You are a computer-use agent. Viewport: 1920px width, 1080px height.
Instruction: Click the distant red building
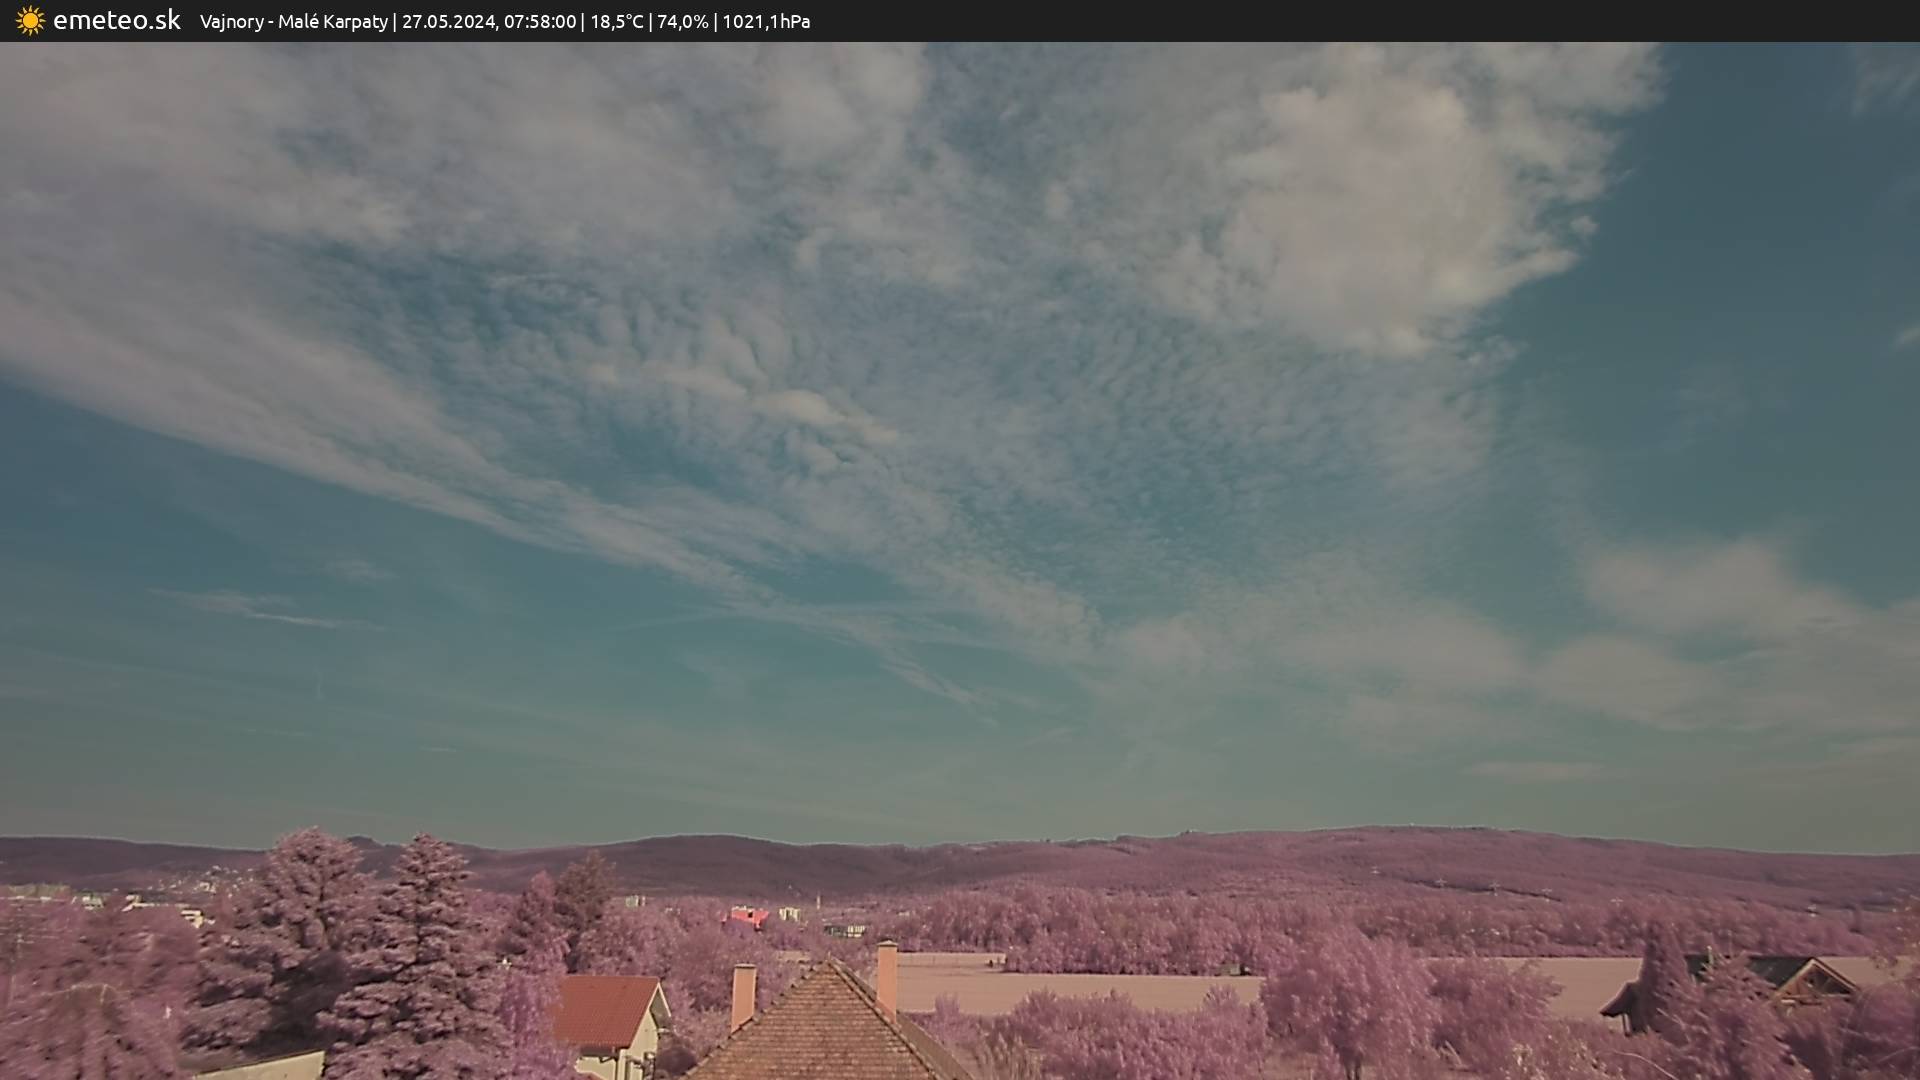click(748, 916)
